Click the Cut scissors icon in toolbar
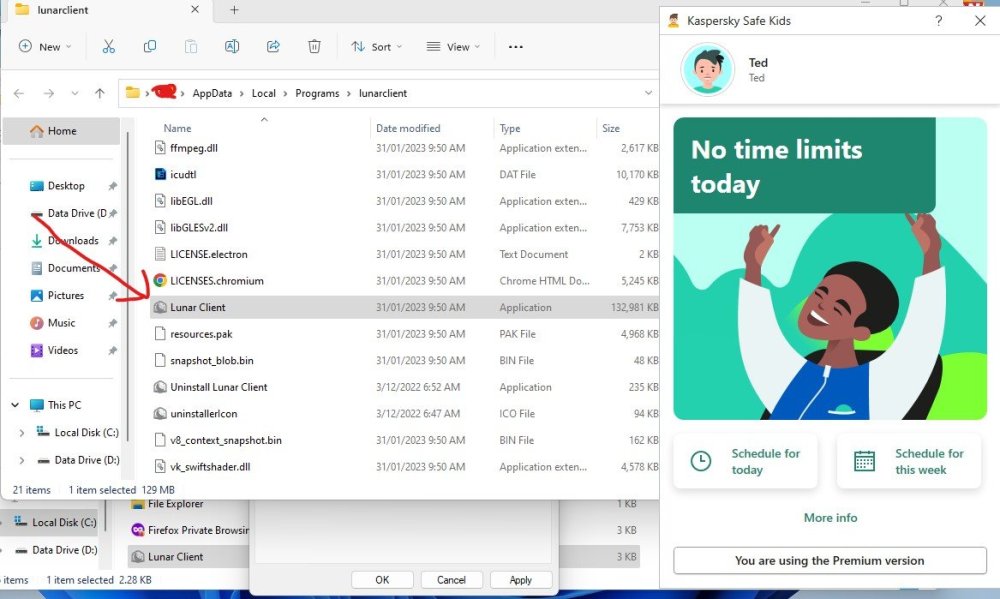Image resolution: width=1000 pixels, height=599 pixels. click(x=108, y=47)
